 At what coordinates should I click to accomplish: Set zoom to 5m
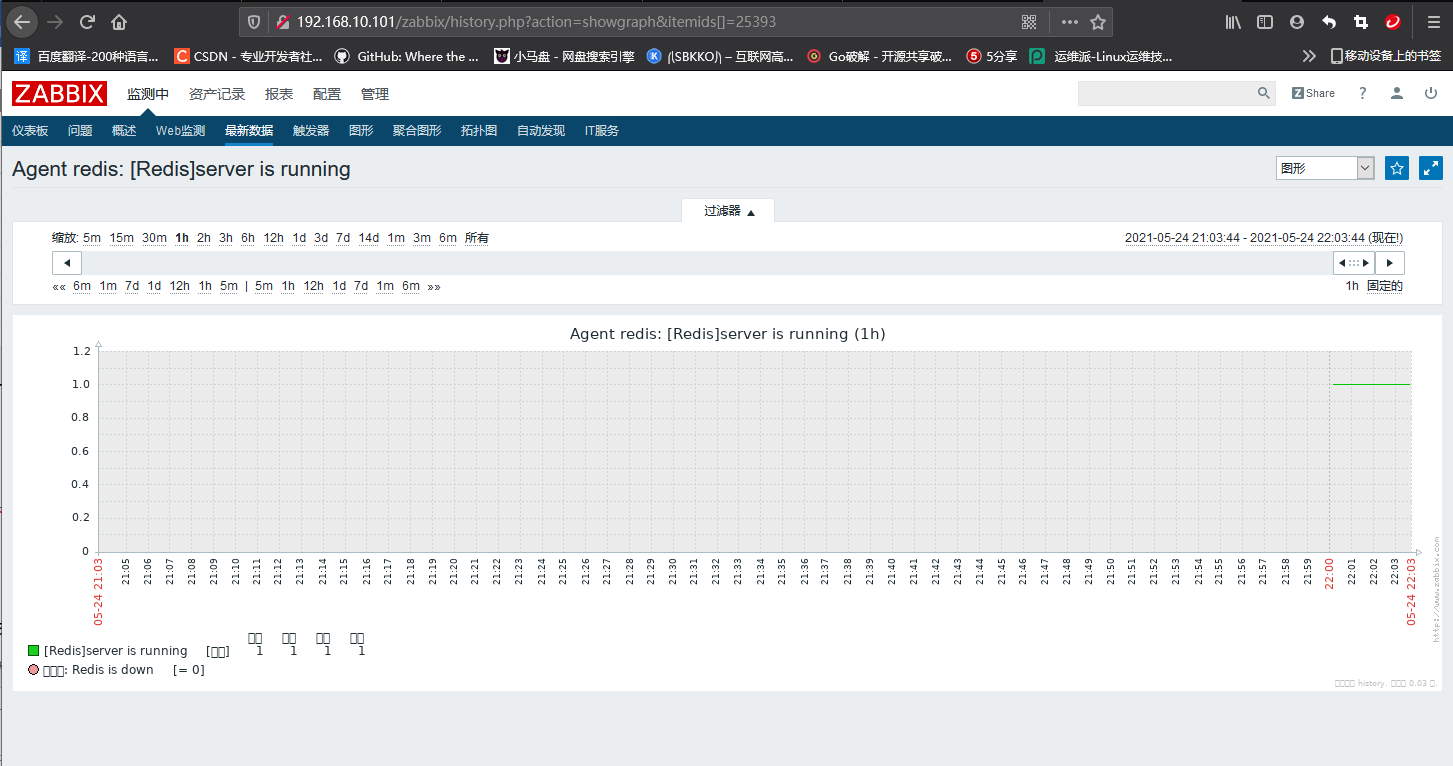click(92, 238)
